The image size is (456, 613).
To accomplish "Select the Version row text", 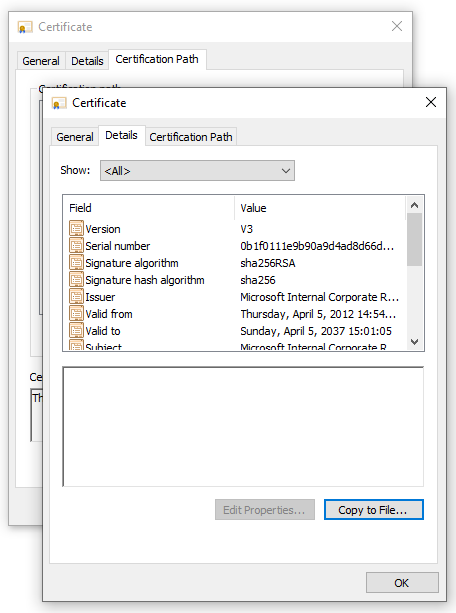I will [x=103, y=229].
